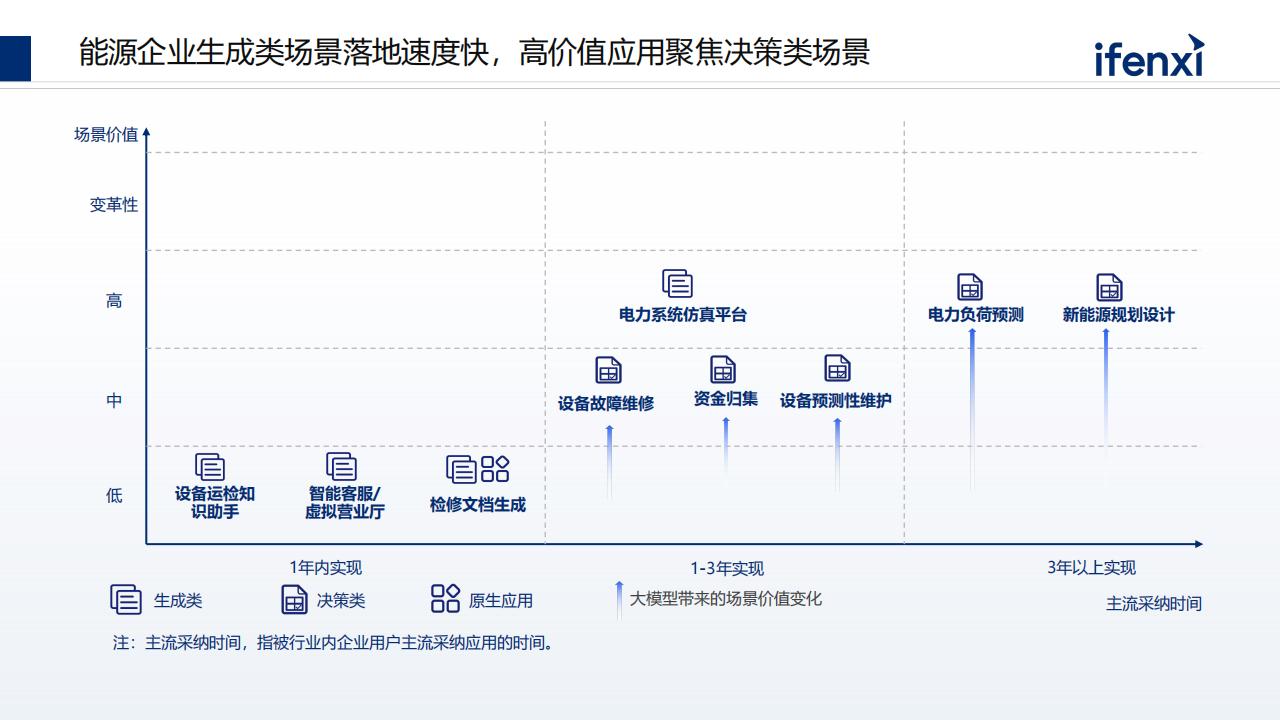Click the value arrow below 电力负荷预测
Image resolution: width=1280 pixels, height=720 pixels.
[972, 408]
